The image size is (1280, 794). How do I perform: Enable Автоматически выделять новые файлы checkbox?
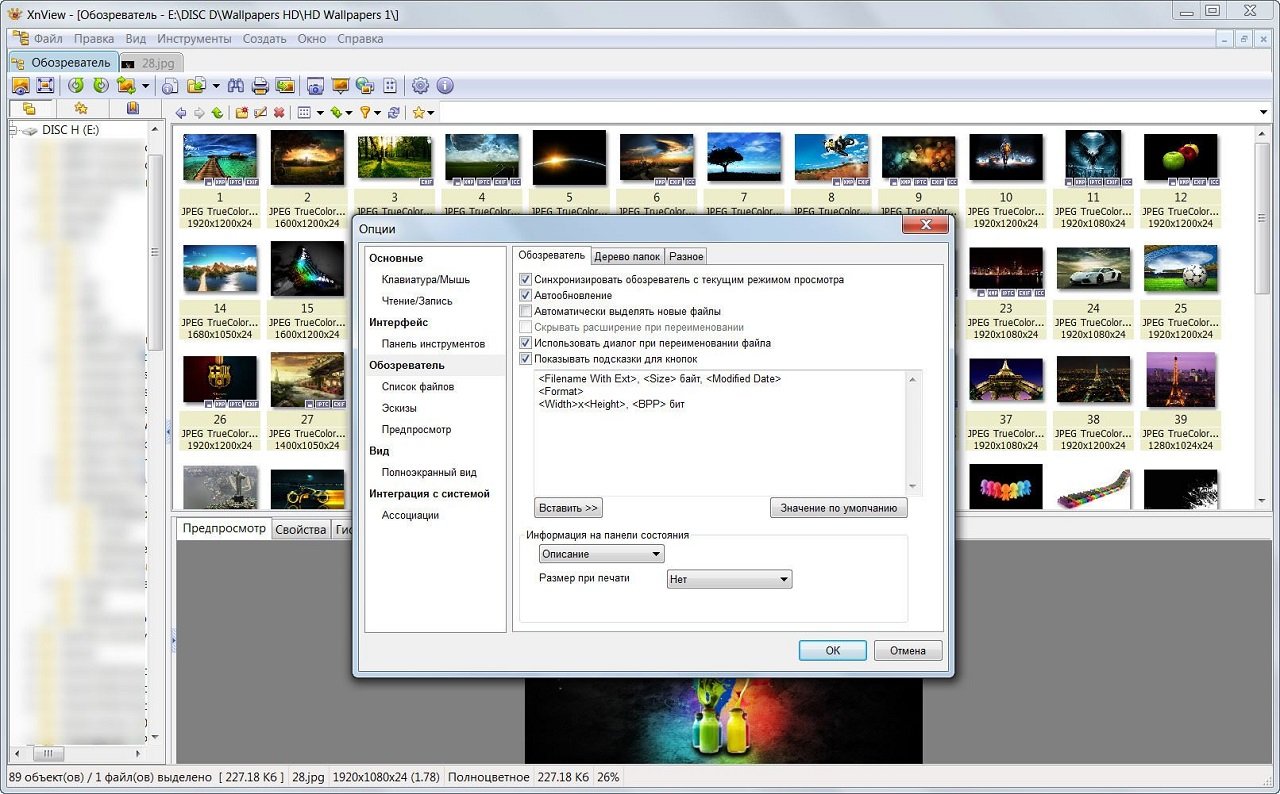coord(526,312)
